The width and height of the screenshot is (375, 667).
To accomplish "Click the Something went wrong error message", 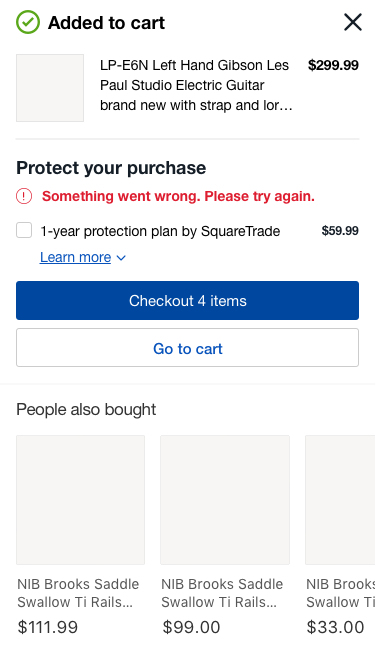I will tap(178, 196).
